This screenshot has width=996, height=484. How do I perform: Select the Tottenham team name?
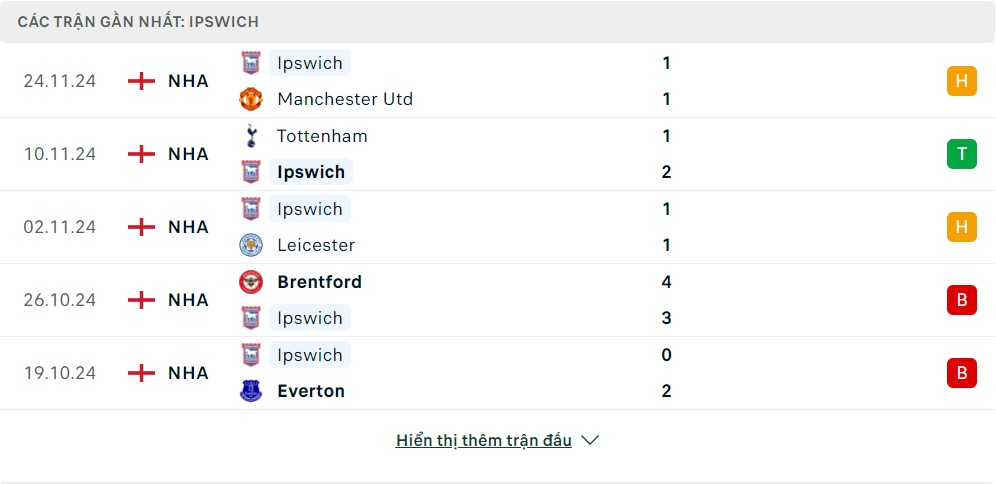point(322,136)
